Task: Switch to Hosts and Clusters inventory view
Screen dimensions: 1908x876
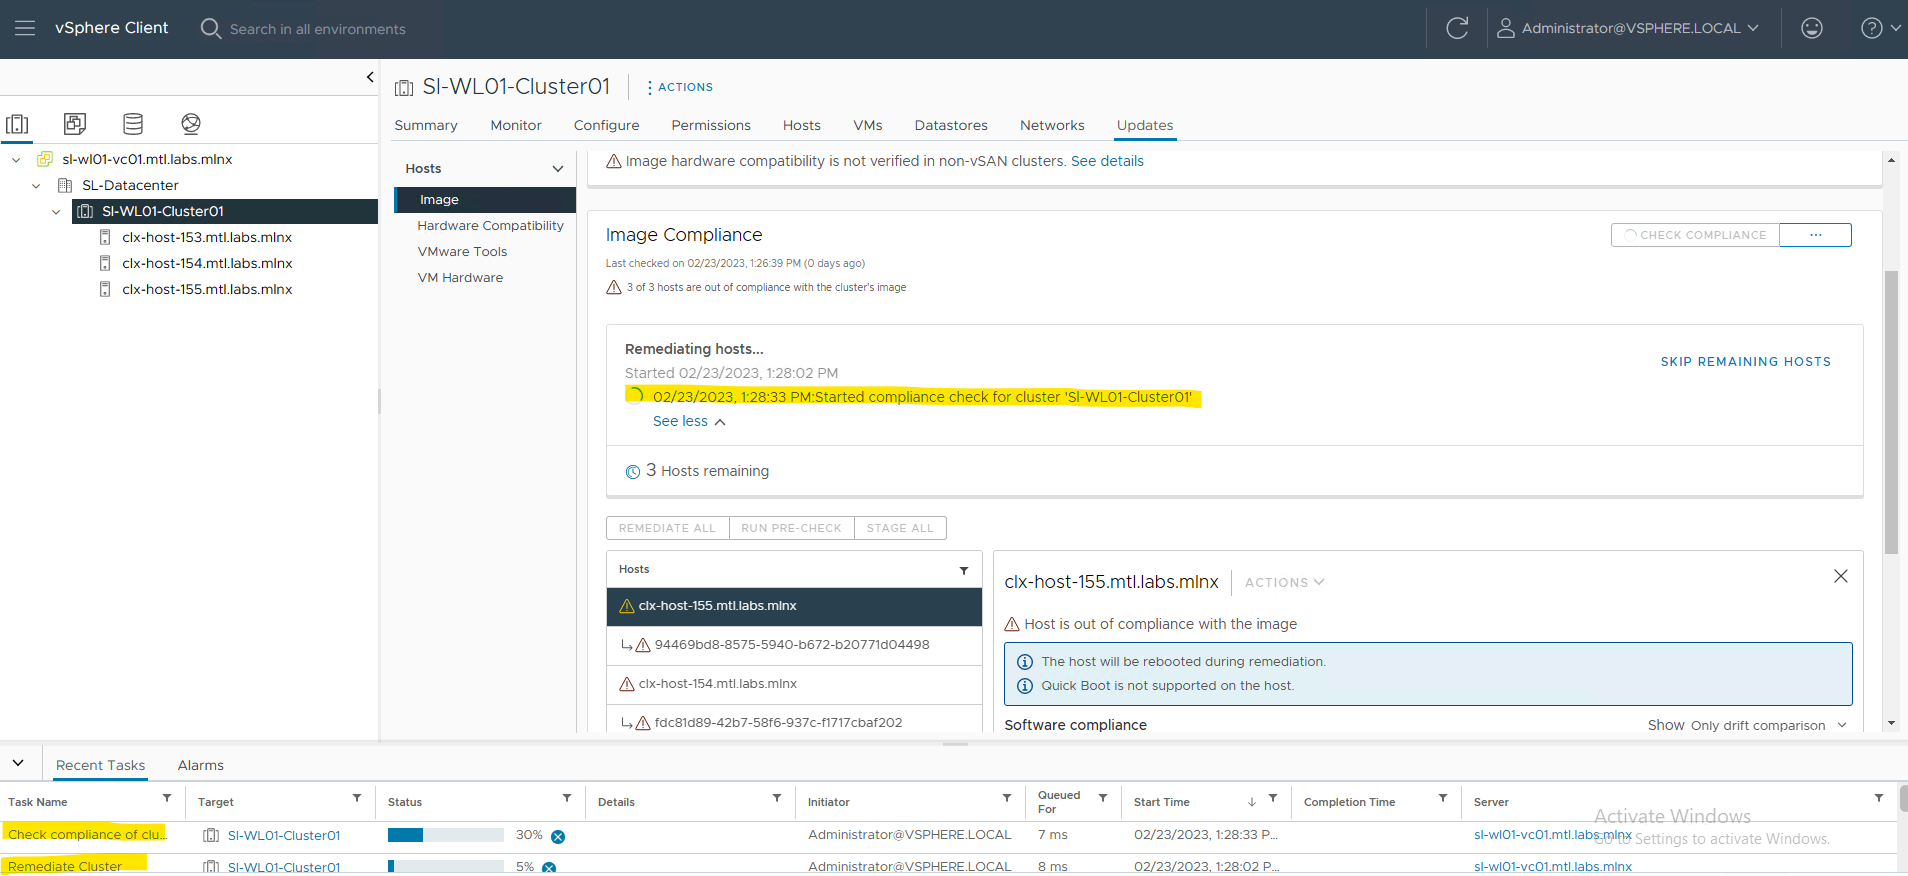Action: pyautogui.click(x=17, y=124)
